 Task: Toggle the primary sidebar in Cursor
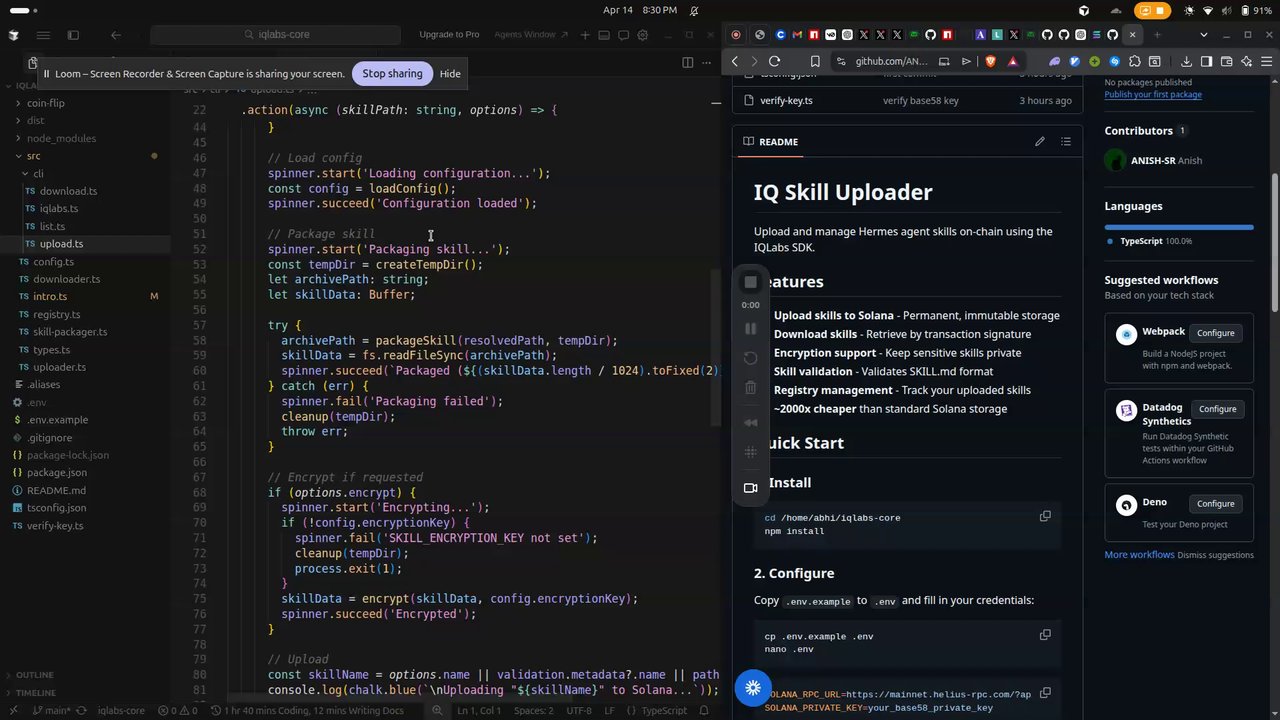pyautogui.click(x=73, y=35)
